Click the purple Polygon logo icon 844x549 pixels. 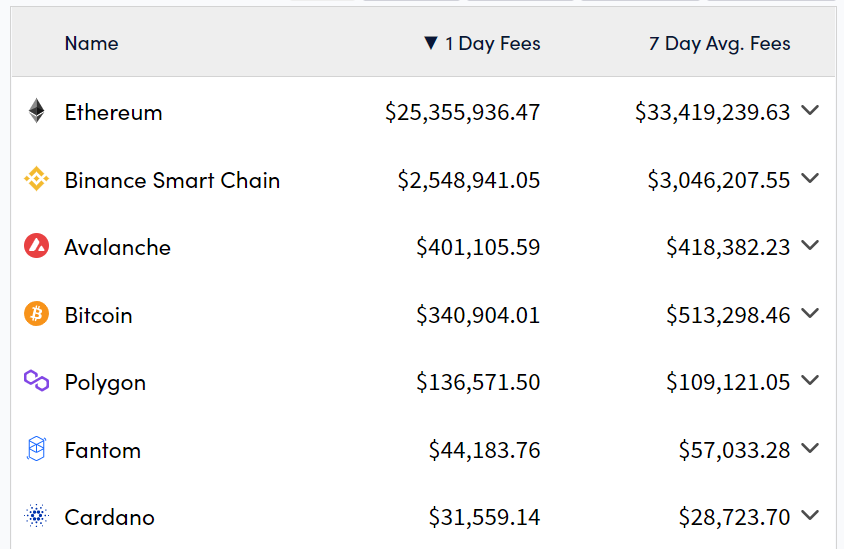[x=37, y=381]
